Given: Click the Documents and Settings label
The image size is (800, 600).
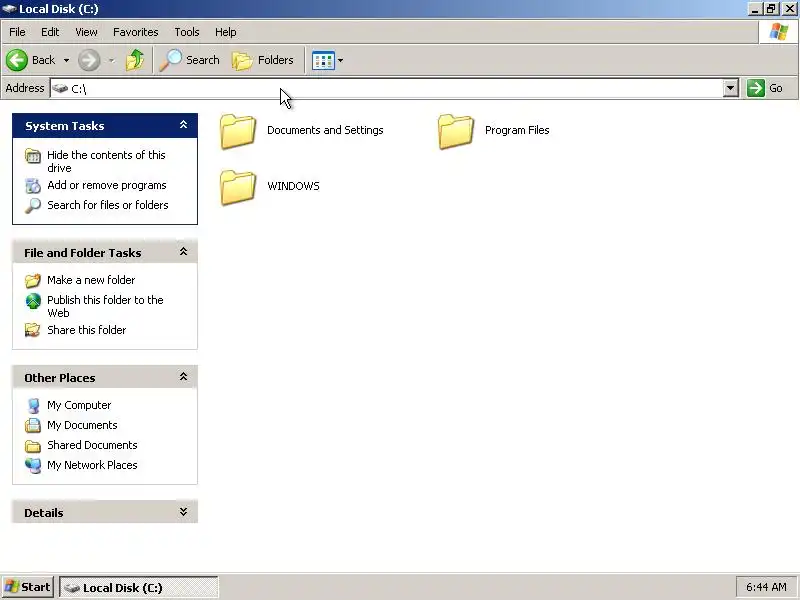Looking at the screenshot, I should click(x=325, y=130).
